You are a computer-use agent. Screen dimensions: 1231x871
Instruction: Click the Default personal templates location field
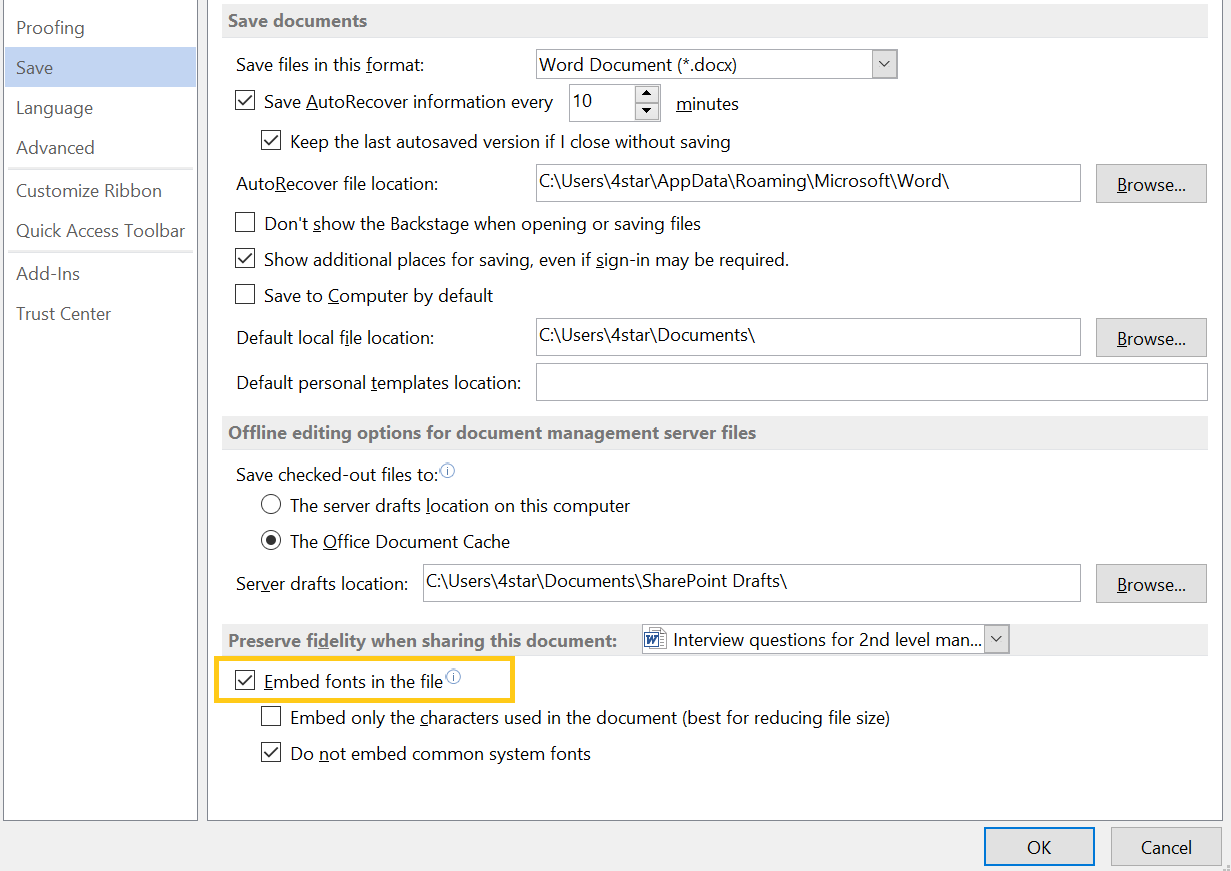click(x=871, y=382)
